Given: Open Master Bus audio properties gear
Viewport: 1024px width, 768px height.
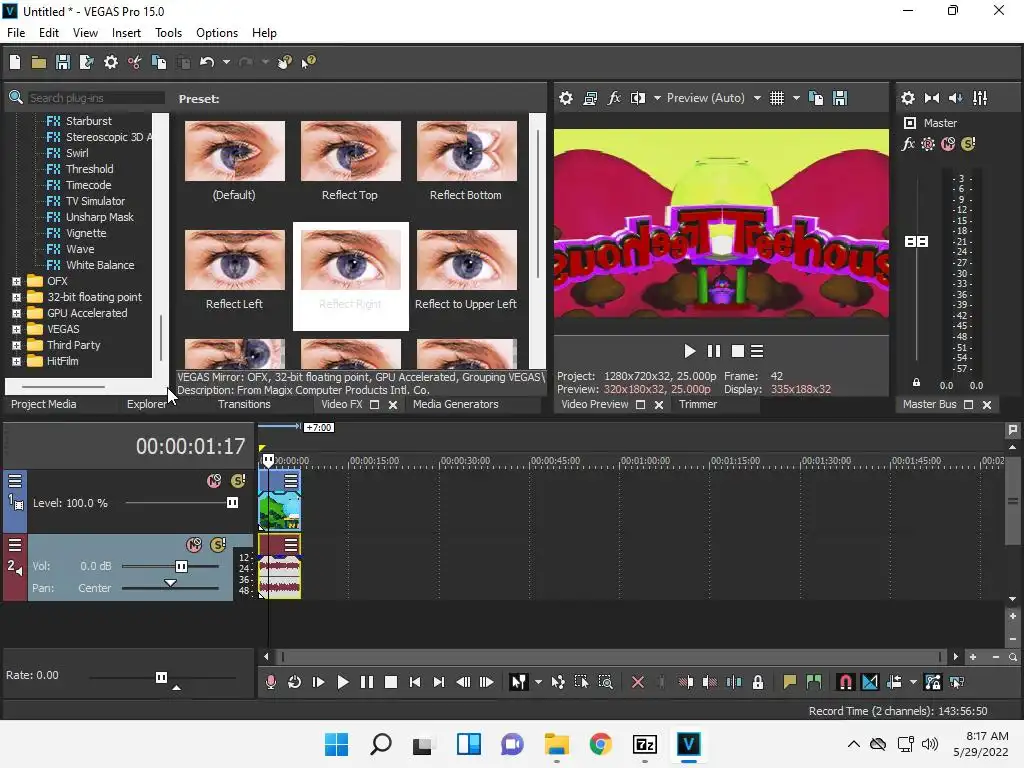Looking at the screenshot, I should [x=908, y=98].
